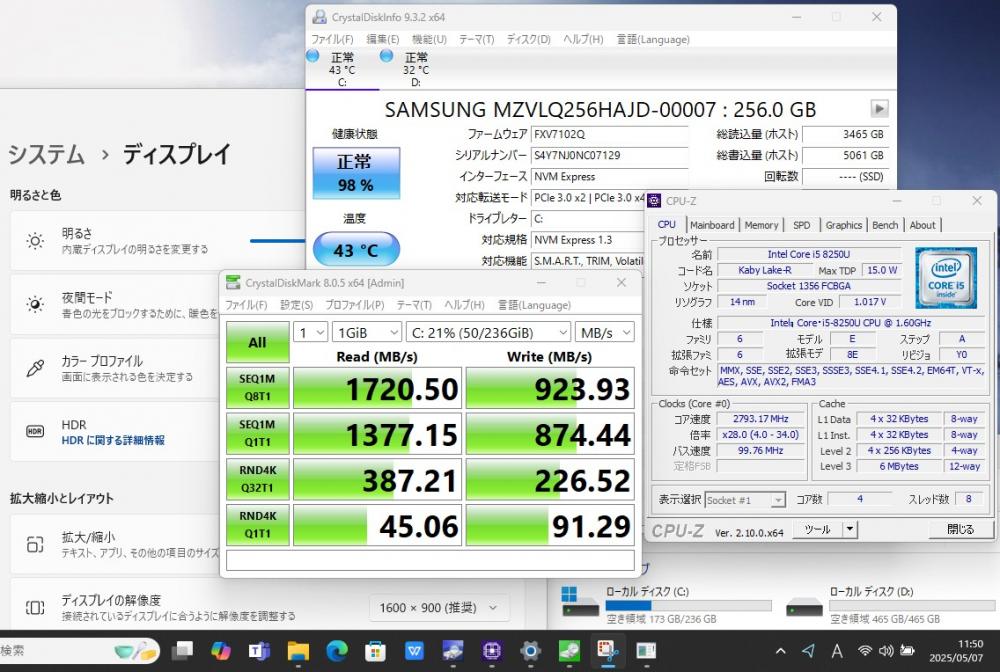Open Task View from taskbar
This screenshot has height=672, width=1000.
pos(182,651)
